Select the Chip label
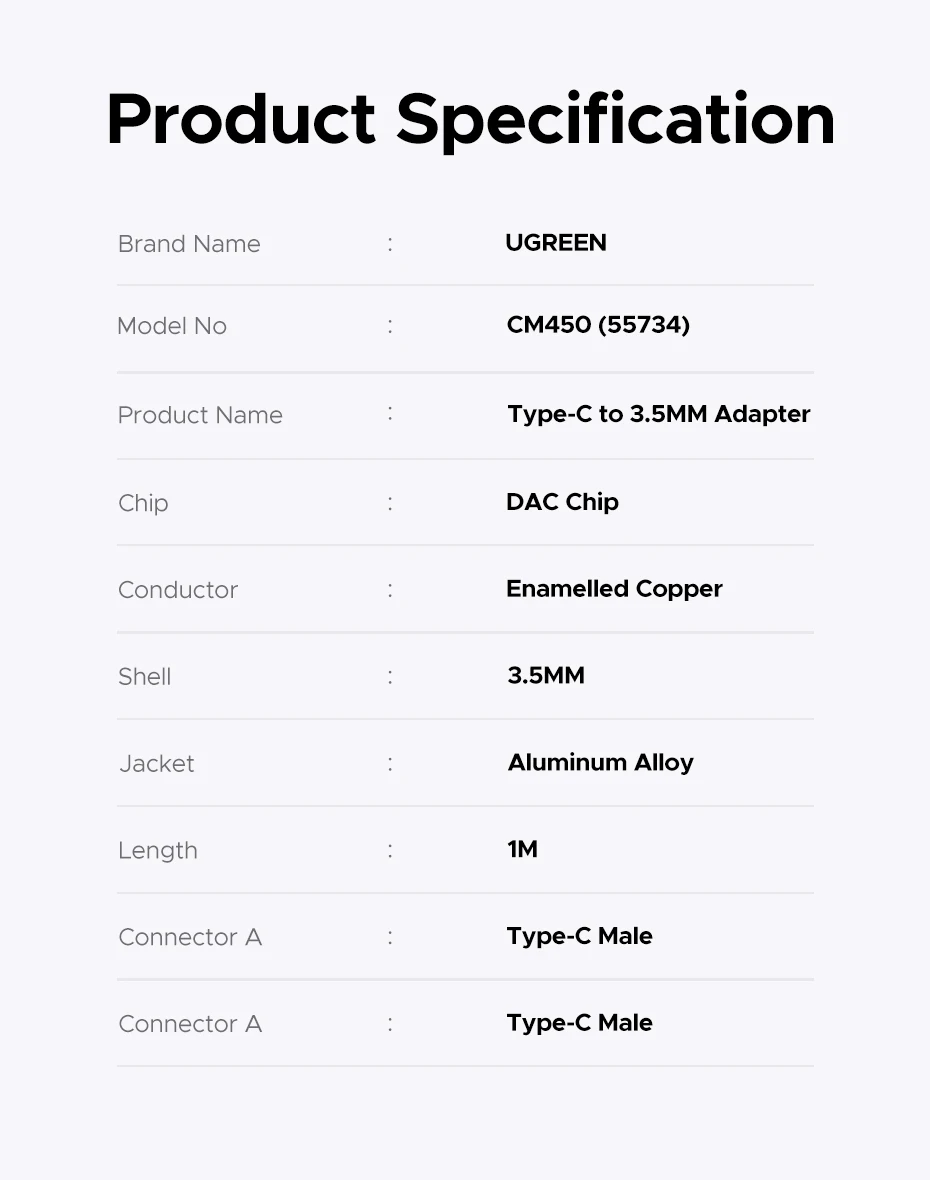Image resolution: width=930 pixels, height=1180 pixels. pyautogui.click(x=143, y=503)
